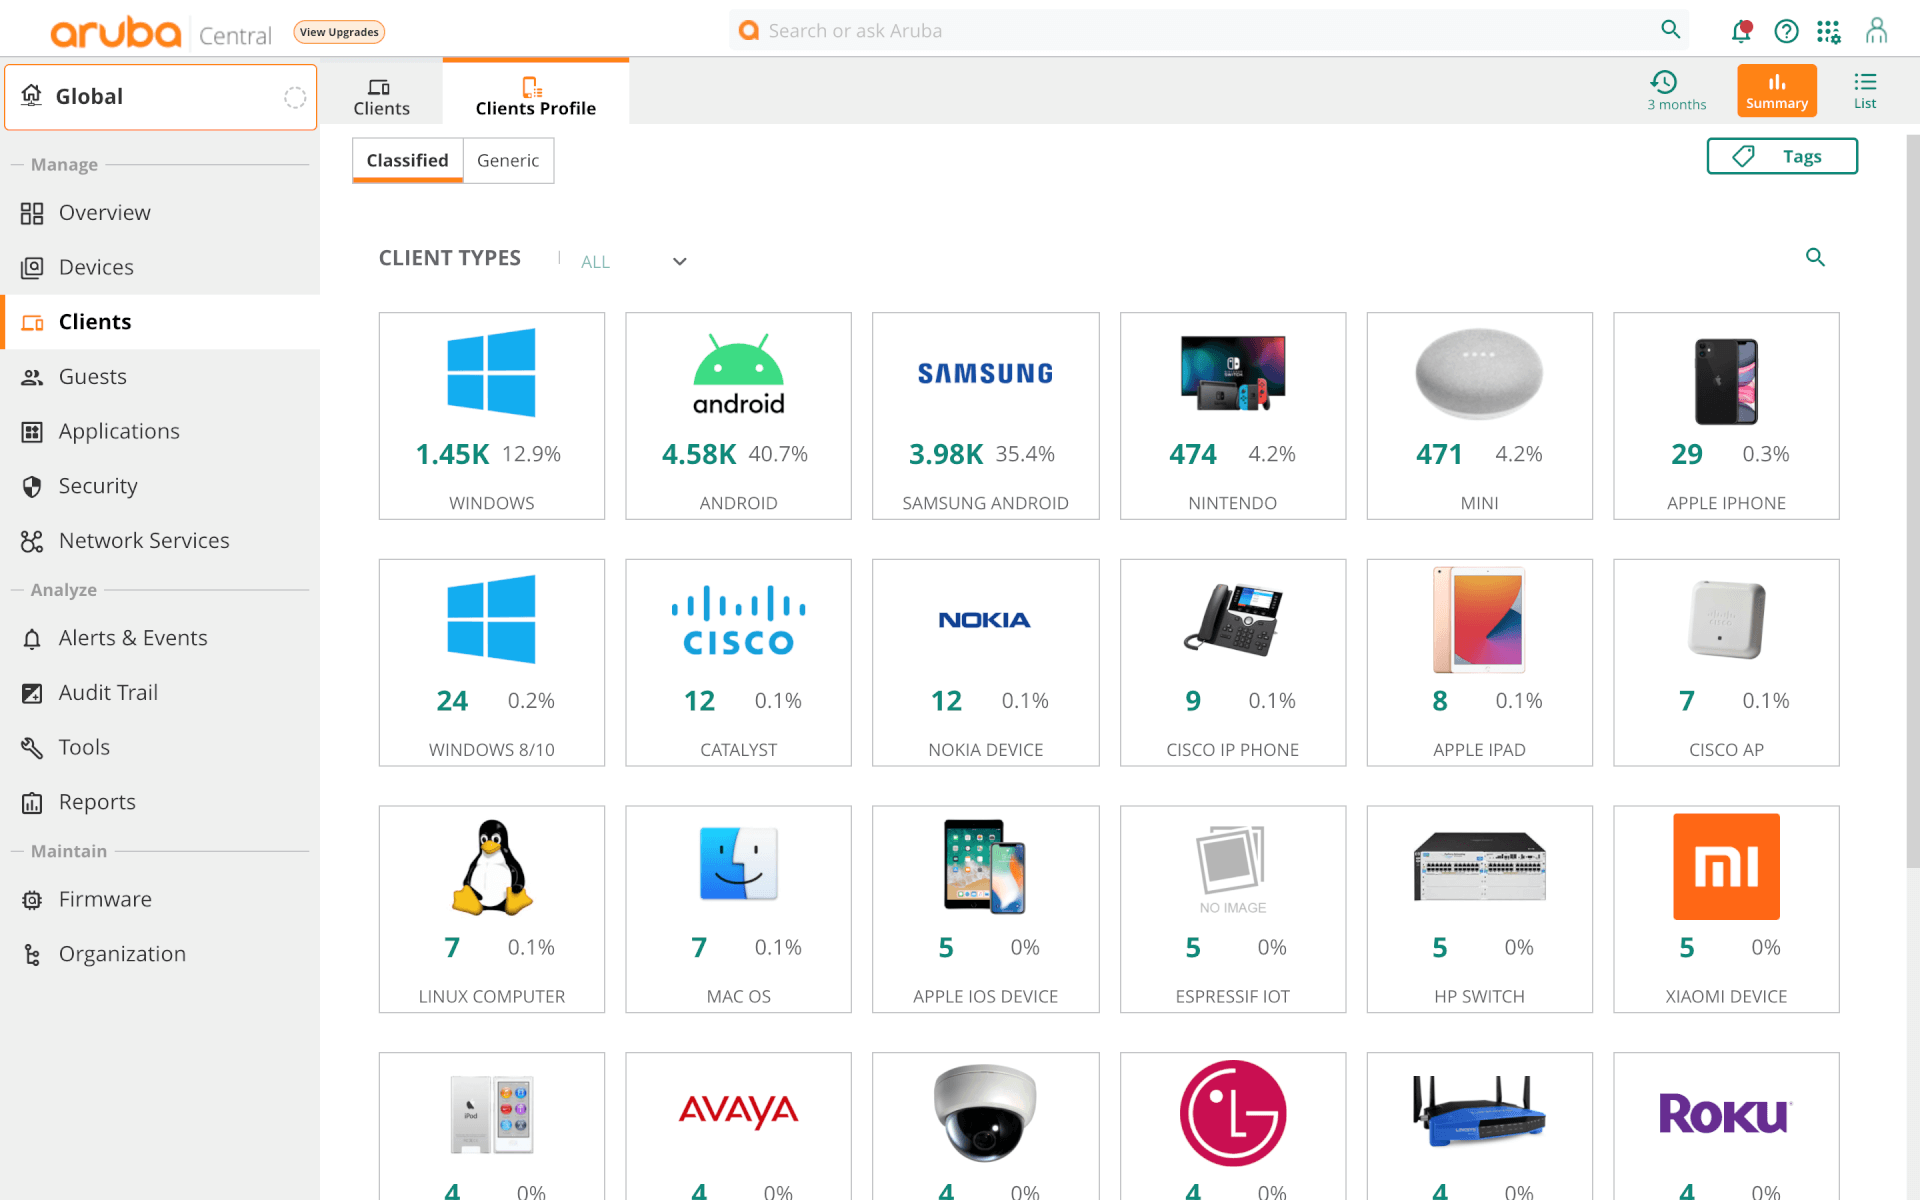
Task: Click the Apple iPhone image
Action: click(x=1726, y=381)
